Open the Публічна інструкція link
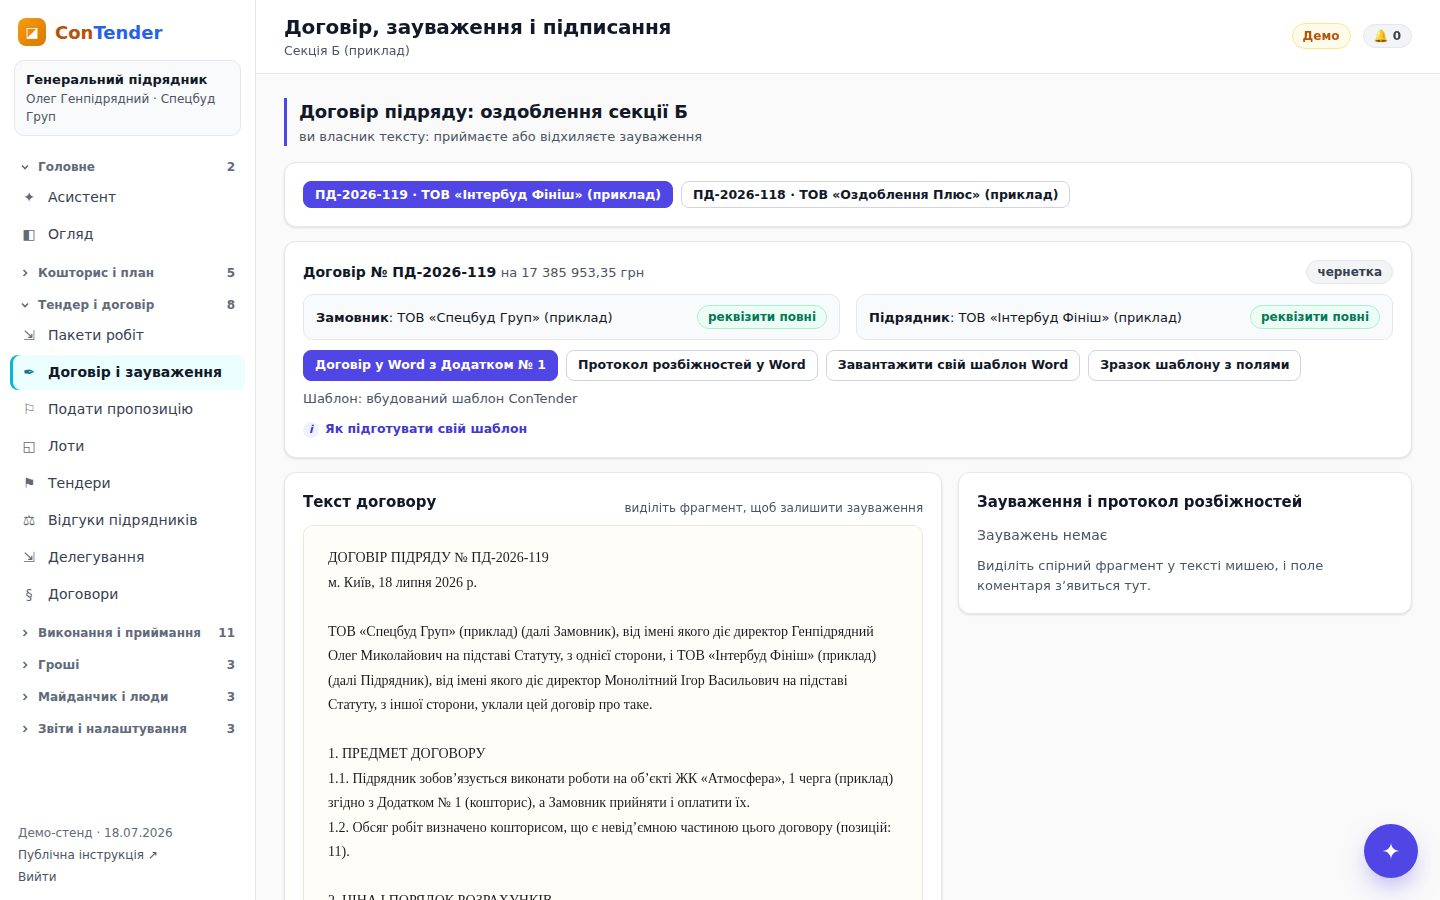This screenshot has height=900, width=1440. 88,855
